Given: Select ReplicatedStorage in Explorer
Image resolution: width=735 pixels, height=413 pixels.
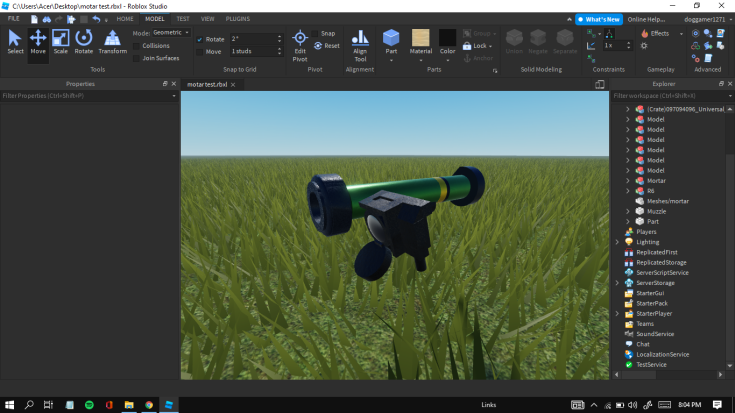Looking at the screenshot, I should click(x=661, y=263).
